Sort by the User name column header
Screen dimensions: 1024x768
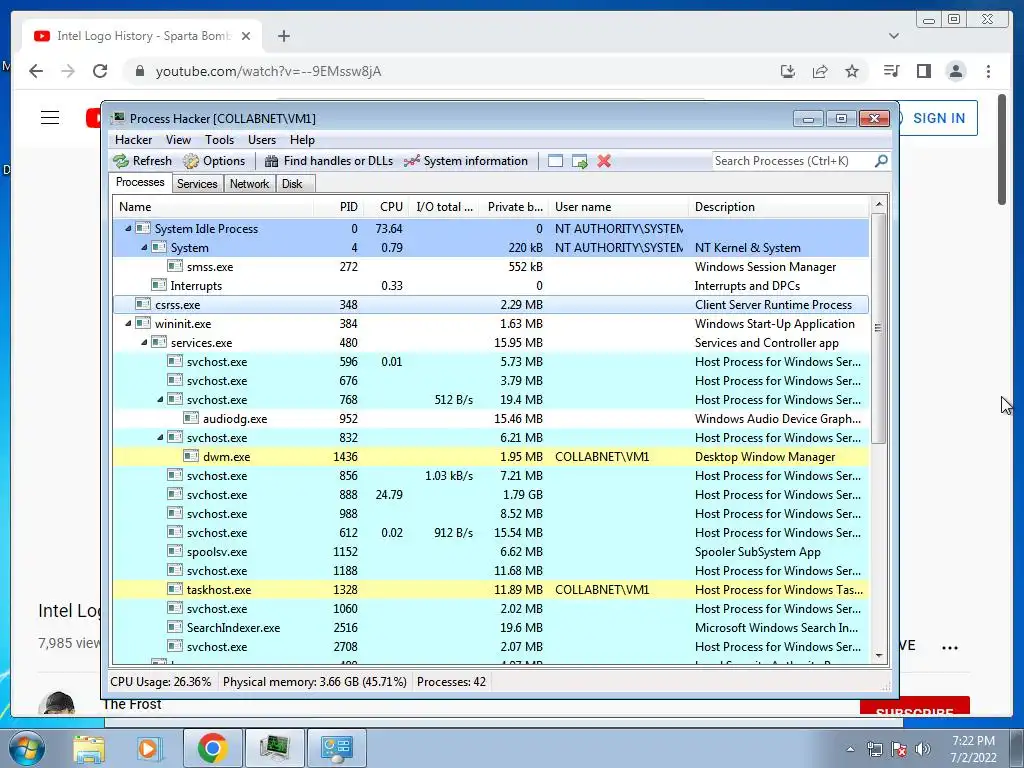click(618, 207)
